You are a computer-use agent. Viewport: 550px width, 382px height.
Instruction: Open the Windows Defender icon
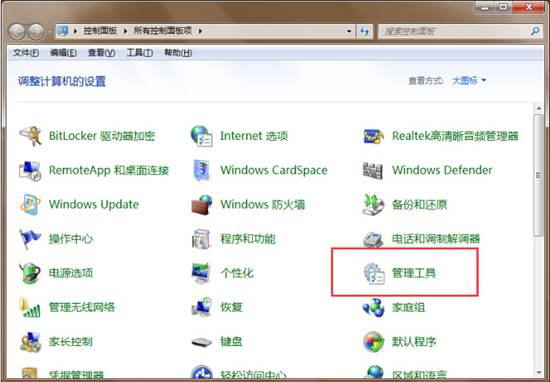click(373, 170)
